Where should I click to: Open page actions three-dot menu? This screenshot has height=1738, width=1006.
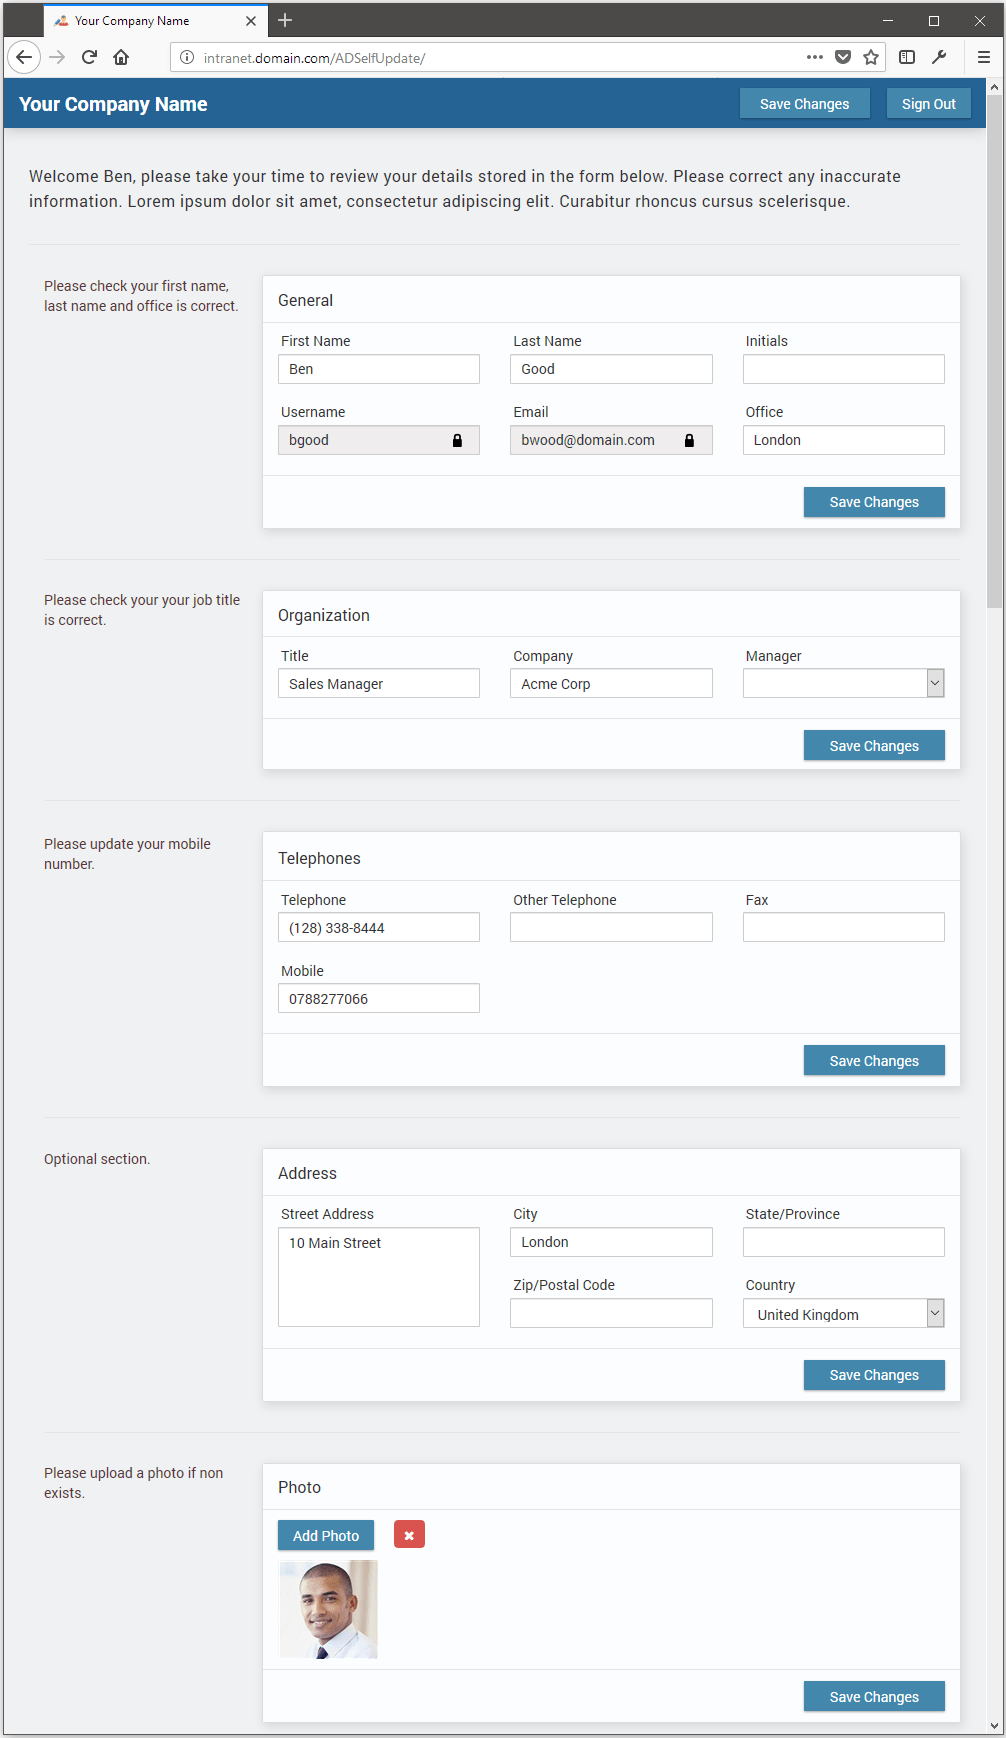pos(815,57)
